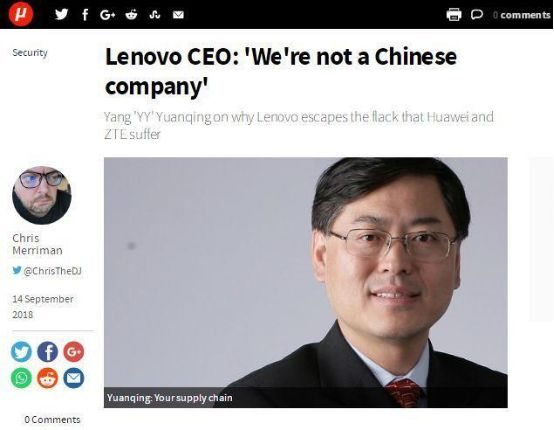Open the red Inquirer logo home icon
The image size is (554, 430).
point(21,14)
